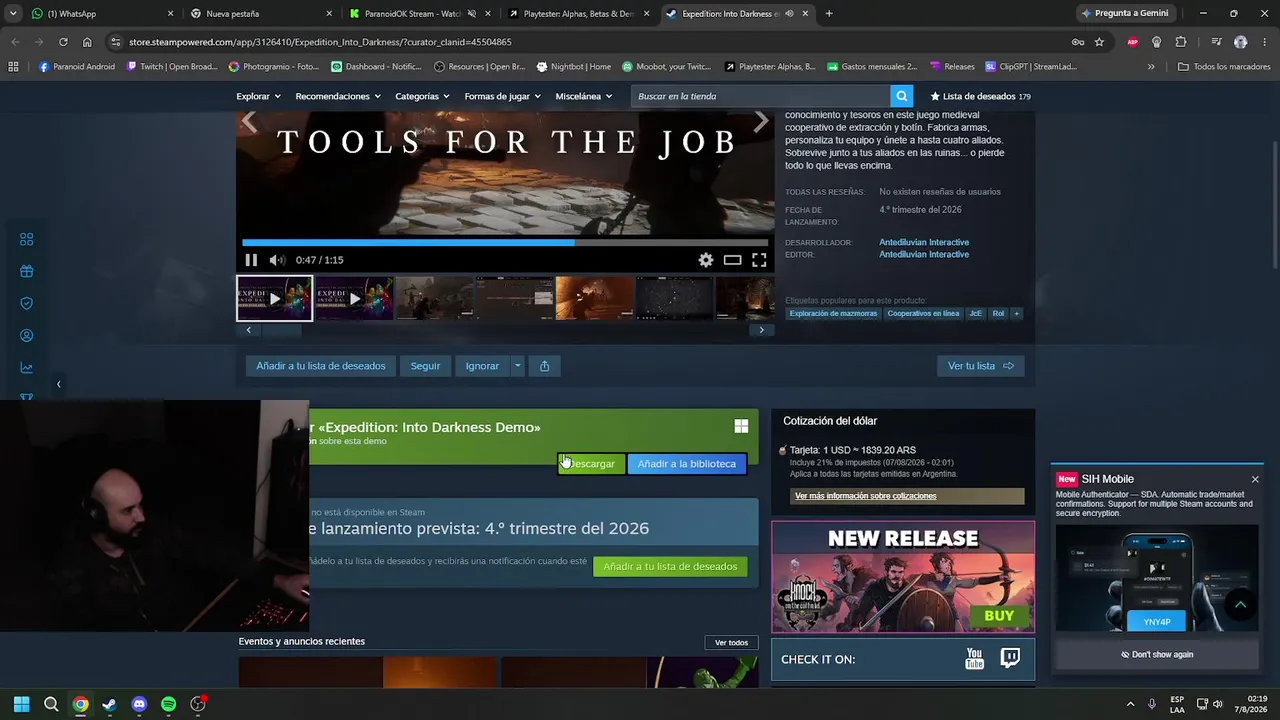Select the second trailer thumbnail

(354, 298)
